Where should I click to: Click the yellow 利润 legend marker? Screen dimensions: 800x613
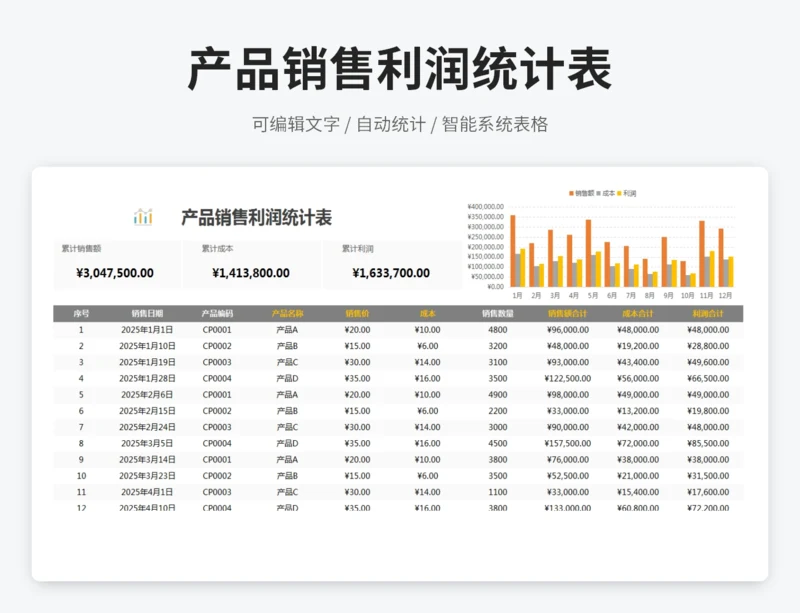point(619,193)
